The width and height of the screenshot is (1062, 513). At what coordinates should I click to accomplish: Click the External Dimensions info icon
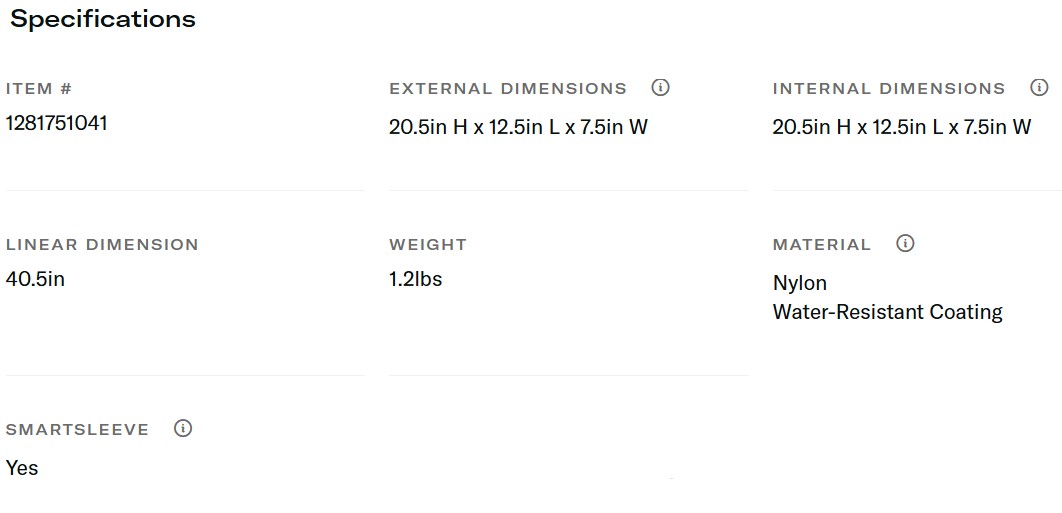pos(660,87)
